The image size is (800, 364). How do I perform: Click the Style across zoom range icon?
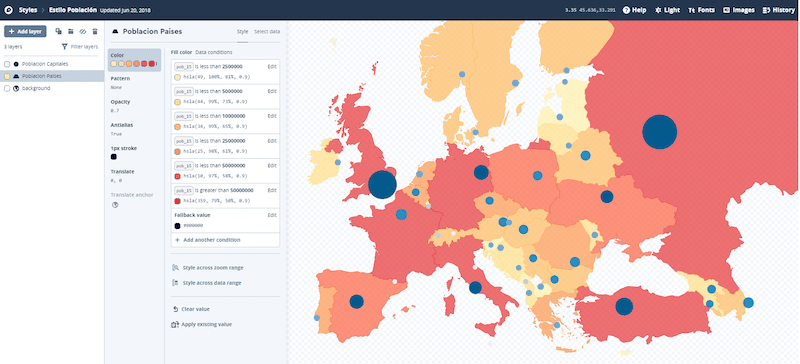[x=176, y=268]
